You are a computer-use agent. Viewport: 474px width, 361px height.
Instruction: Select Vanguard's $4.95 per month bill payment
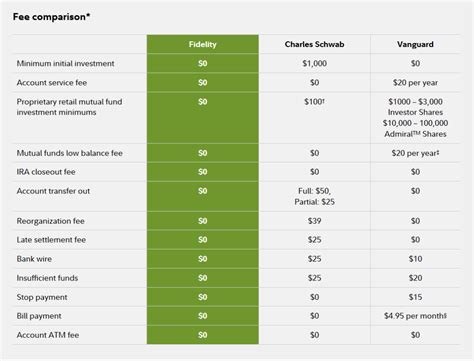click(x=415, y=316)
